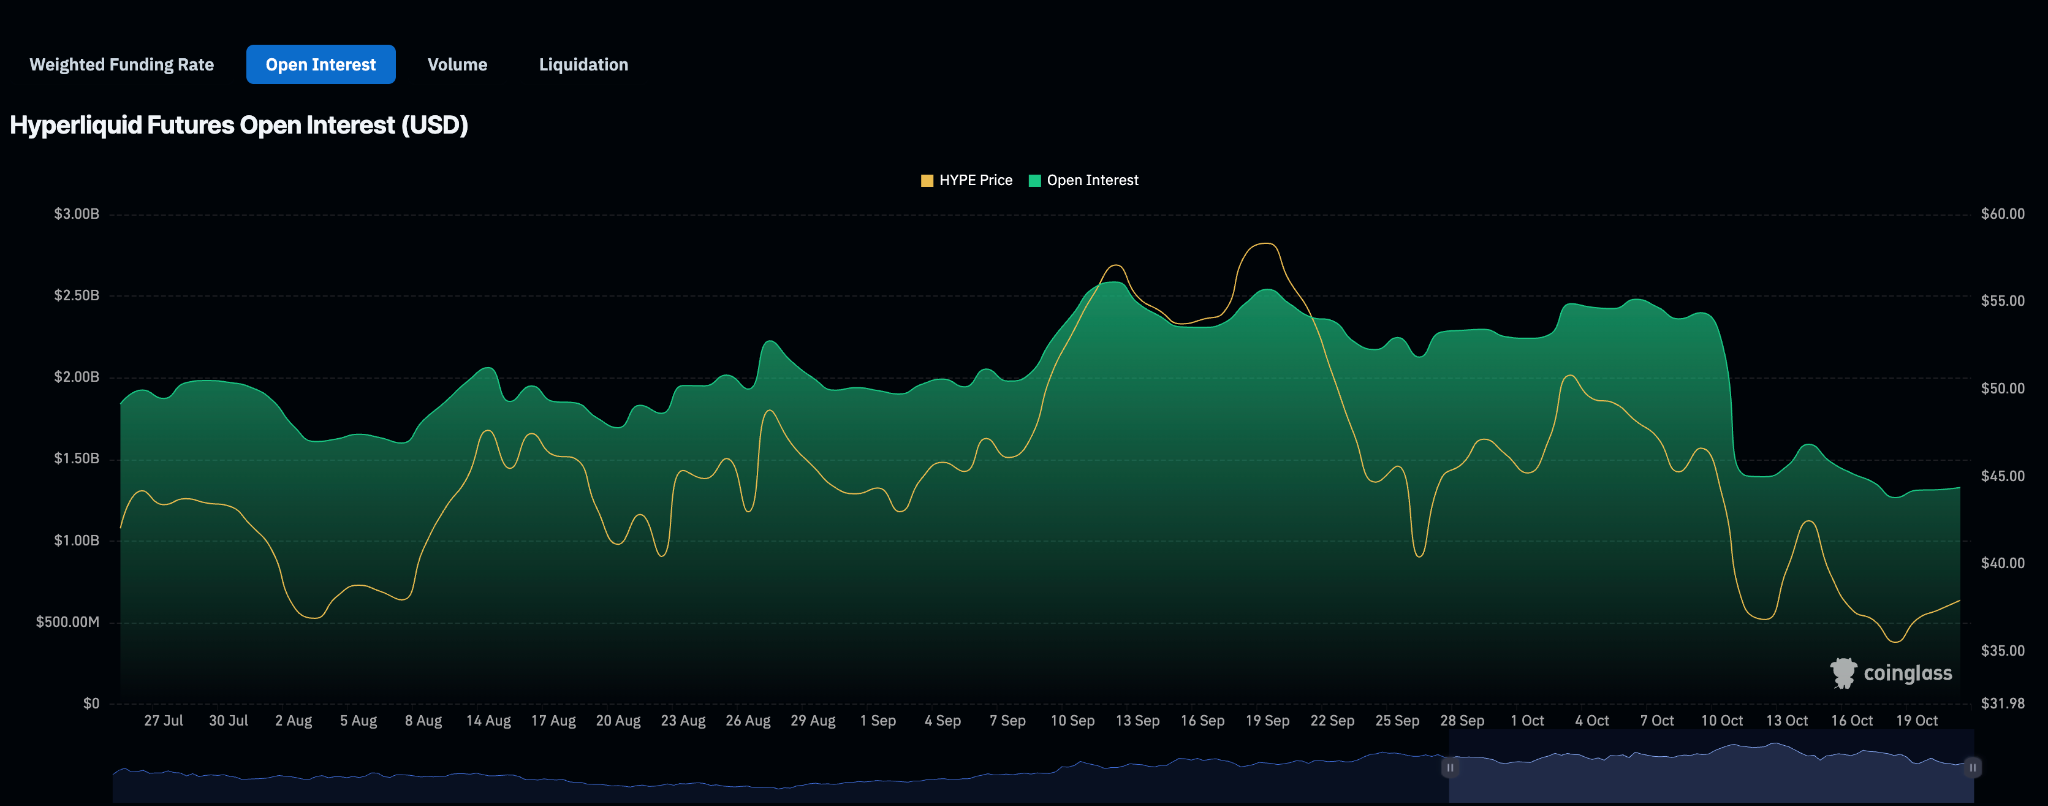Show the Liquidation tab
Image resolution: width=2048 pixels, height=806 pixels.
(583, 65)
